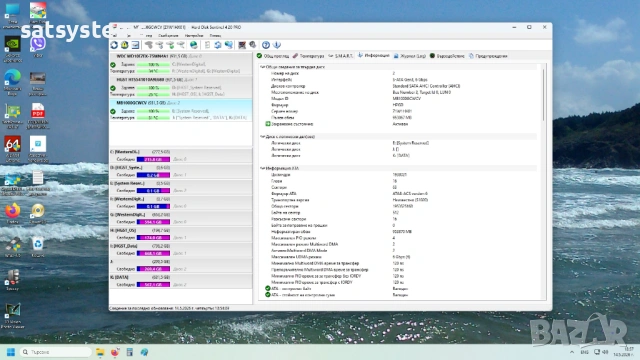Click the globe icon in the toolbar
Image resolution: width=640 pixels, height=360 pixels.
pyautogui.click(x=194, y=45)
